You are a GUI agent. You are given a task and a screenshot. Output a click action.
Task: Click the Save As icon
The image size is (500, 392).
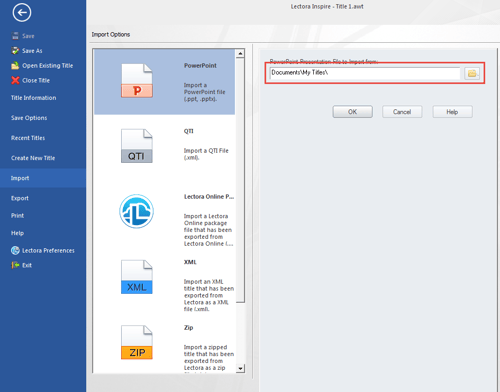(x=15, y=51)
